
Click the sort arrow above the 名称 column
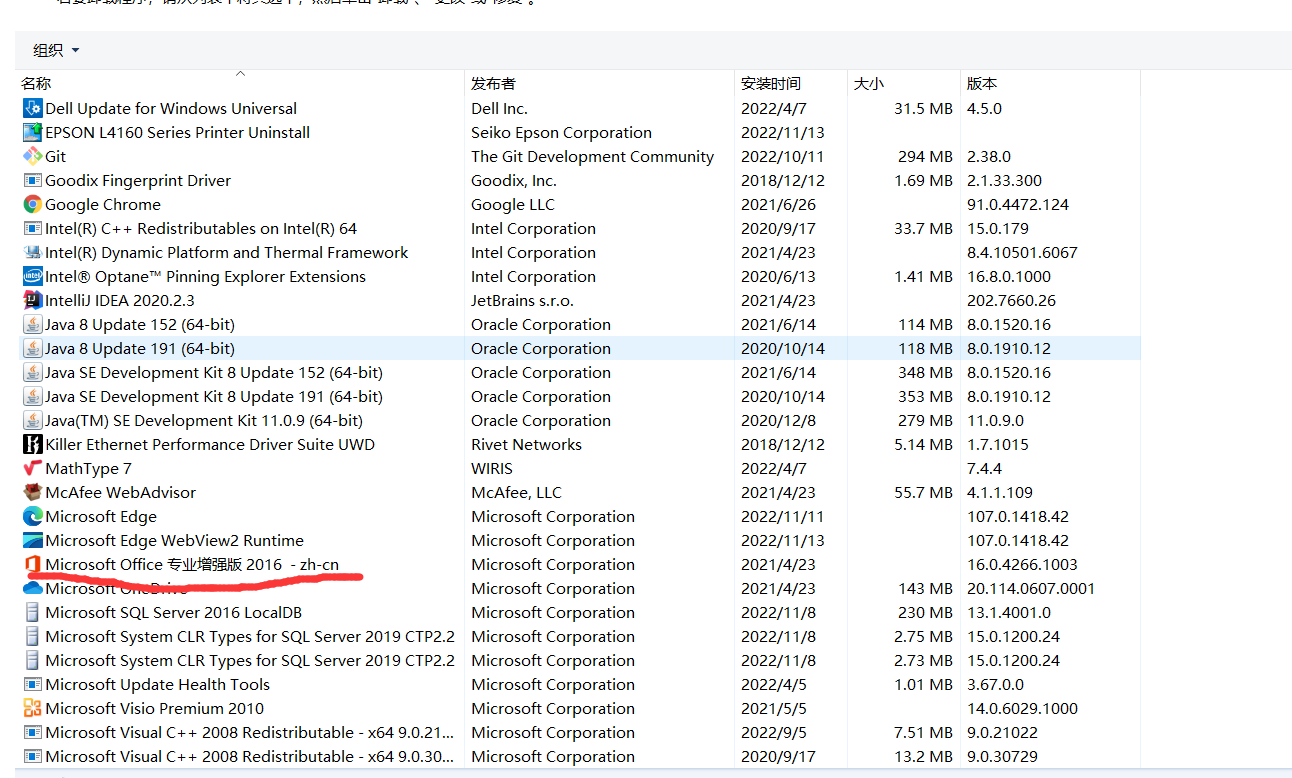(240, 73)
